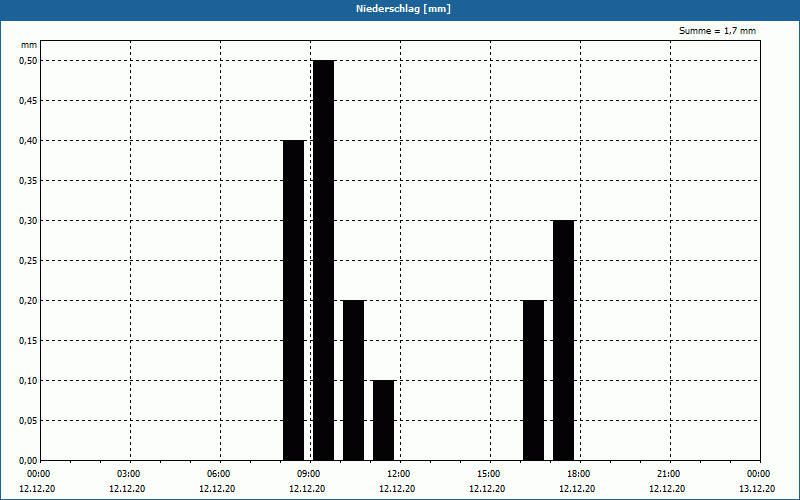Click the 0,05 y-axis value
The width and height of the screenshot is (800, 500).
28,421
